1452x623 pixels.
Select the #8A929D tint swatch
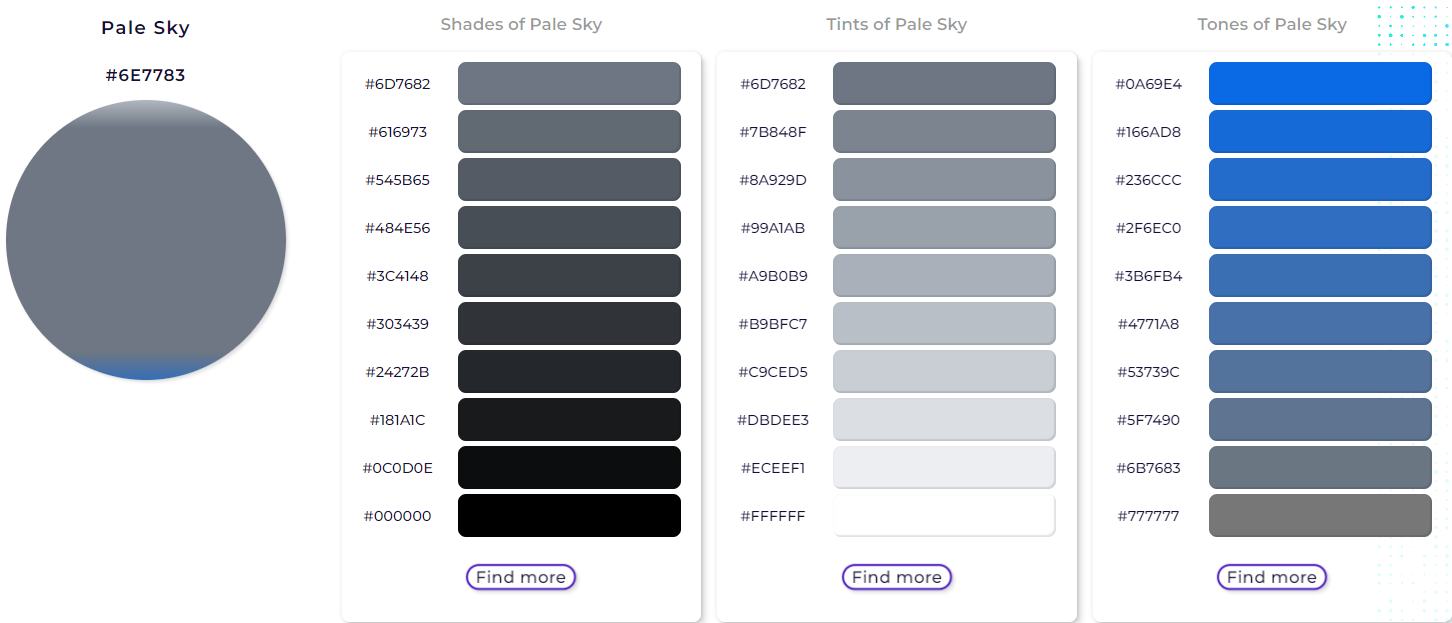pos(944,179)
